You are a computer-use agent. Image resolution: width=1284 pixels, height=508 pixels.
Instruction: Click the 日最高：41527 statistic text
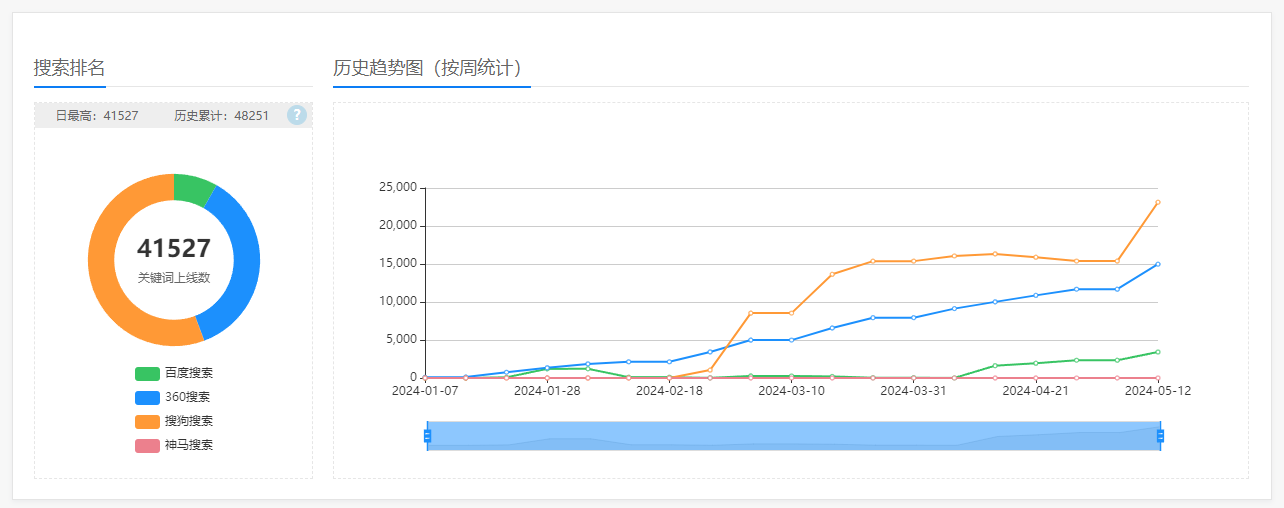tap(97, 116)
